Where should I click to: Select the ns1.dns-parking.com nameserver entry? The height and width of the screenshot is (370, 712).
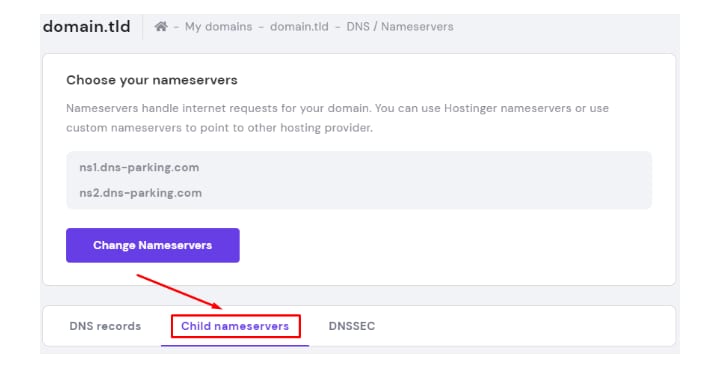point(139,168)
